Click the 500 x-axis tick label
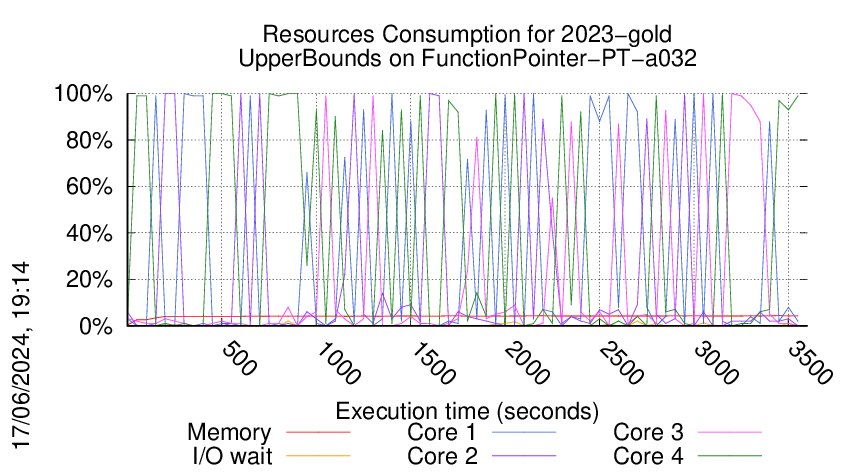850x475 pixels. click(239, 358)
